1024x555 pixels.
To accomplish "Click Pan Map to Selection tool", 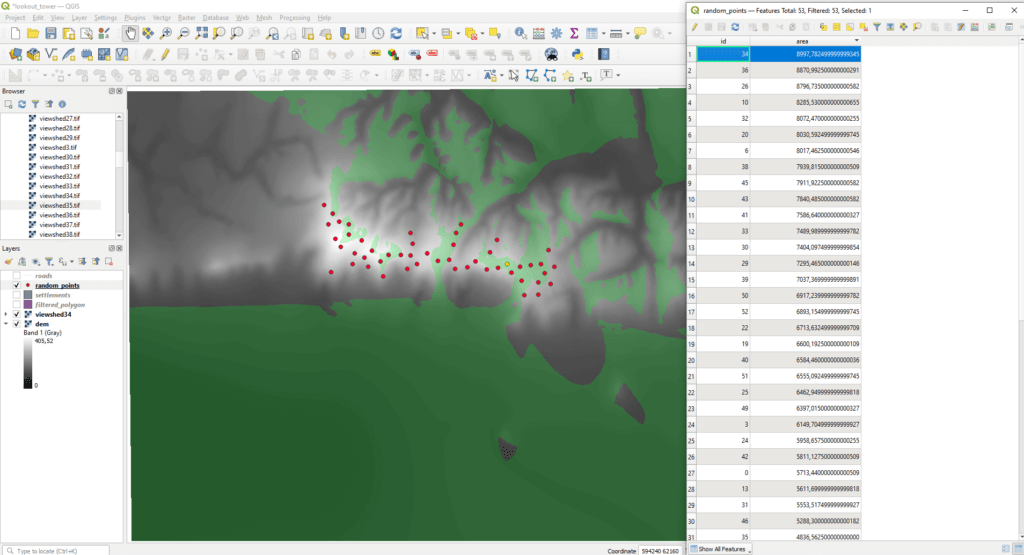I will pos(148,33).
